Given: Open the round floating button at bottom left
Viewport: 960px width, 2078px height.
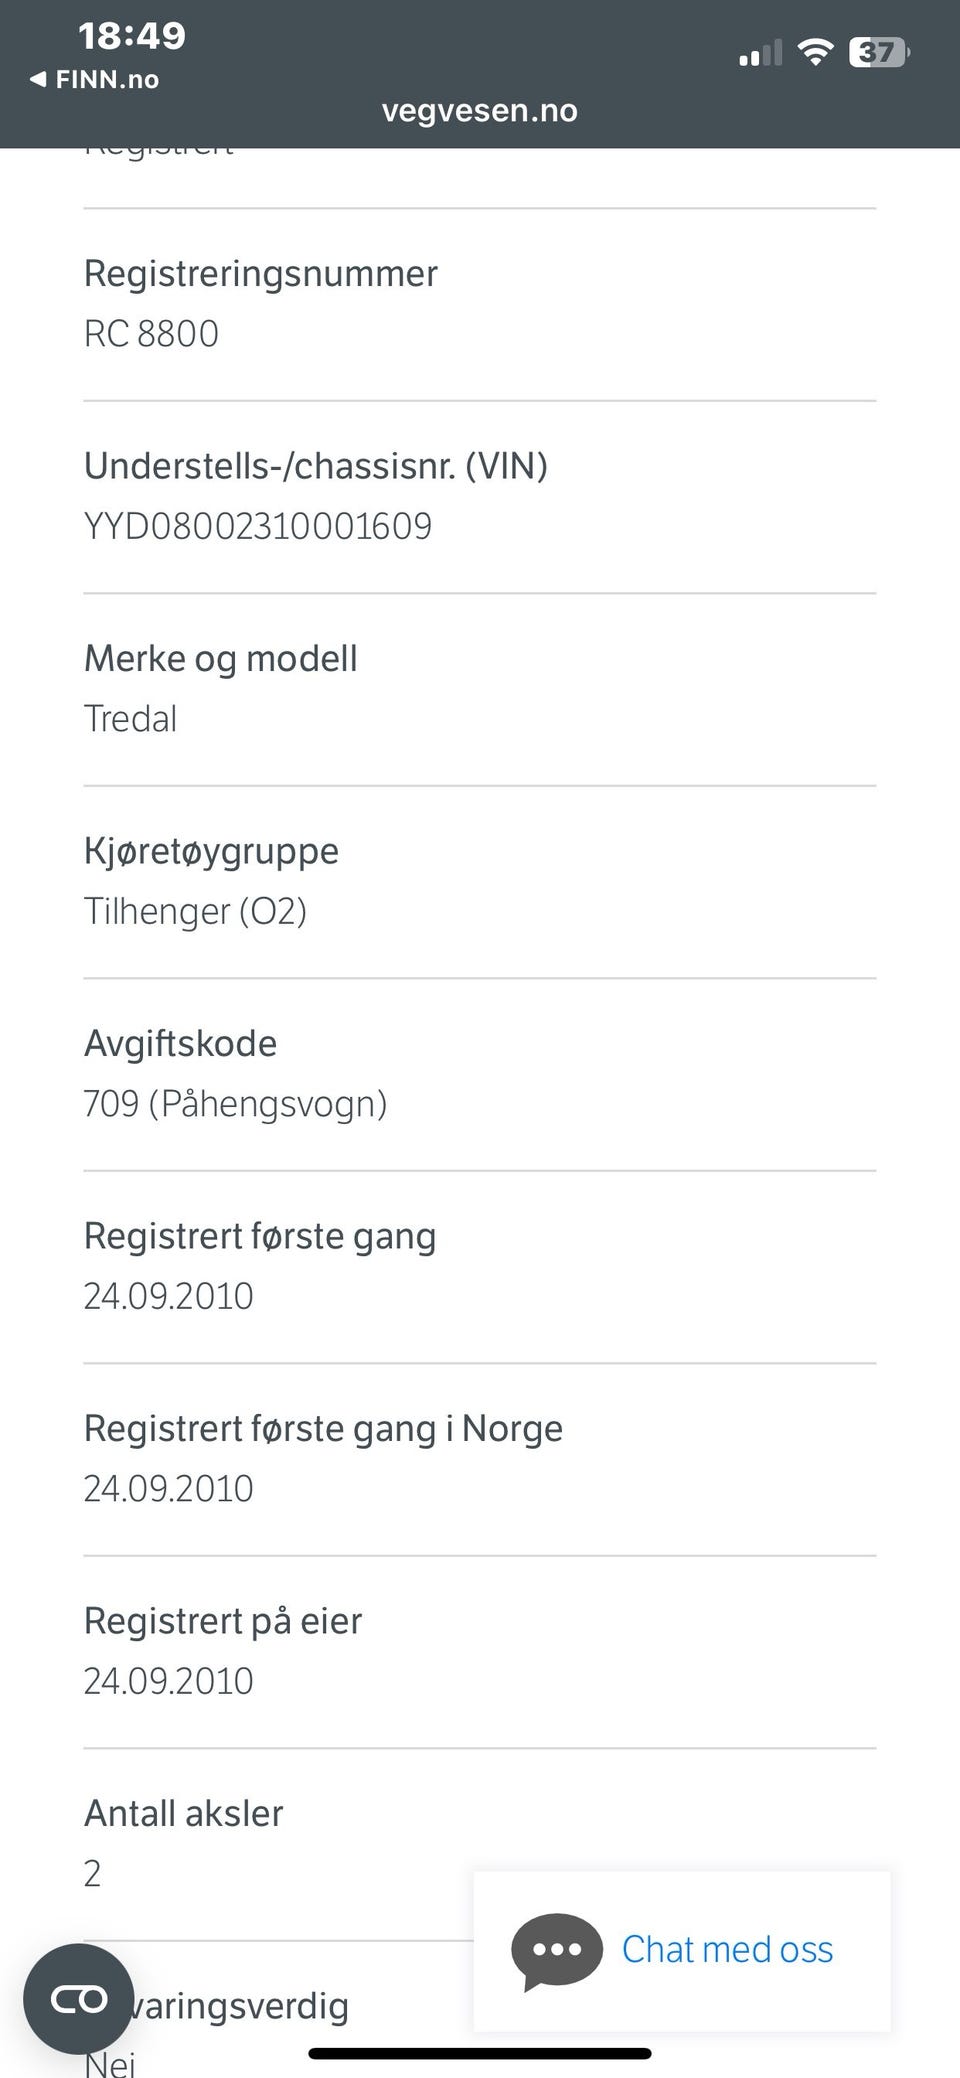Looking at the screenshot, I should click(78, 2000).
